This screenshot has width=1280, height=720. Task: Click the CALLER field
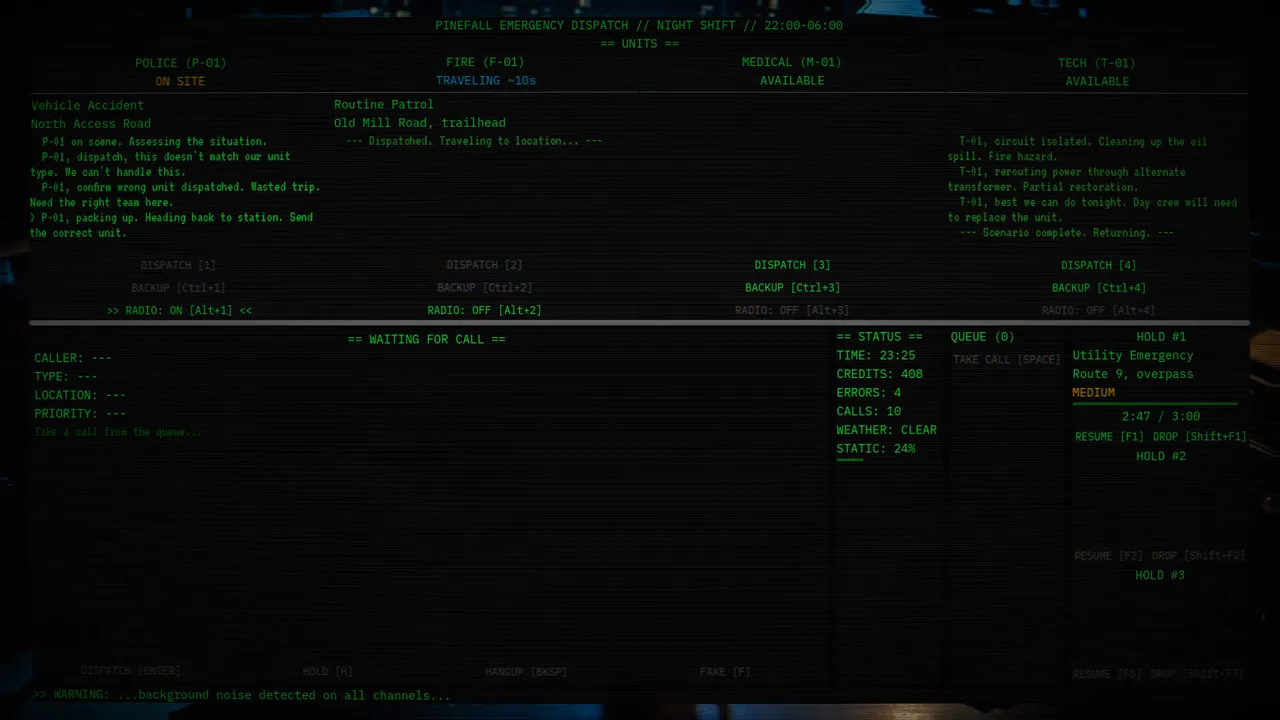73,358
